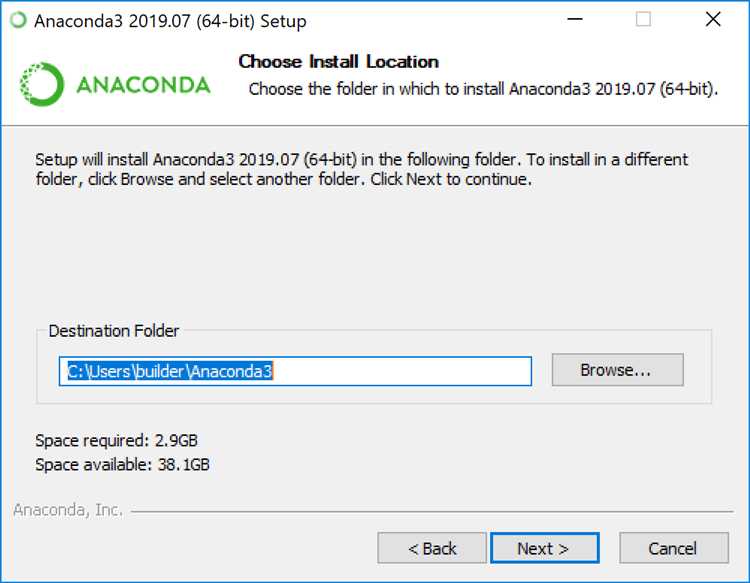This screenshot has height=583, width=750.
Task: Click the ANACONDA wordmark in the header
Action: pyautogui.click(x=143, y=85)
